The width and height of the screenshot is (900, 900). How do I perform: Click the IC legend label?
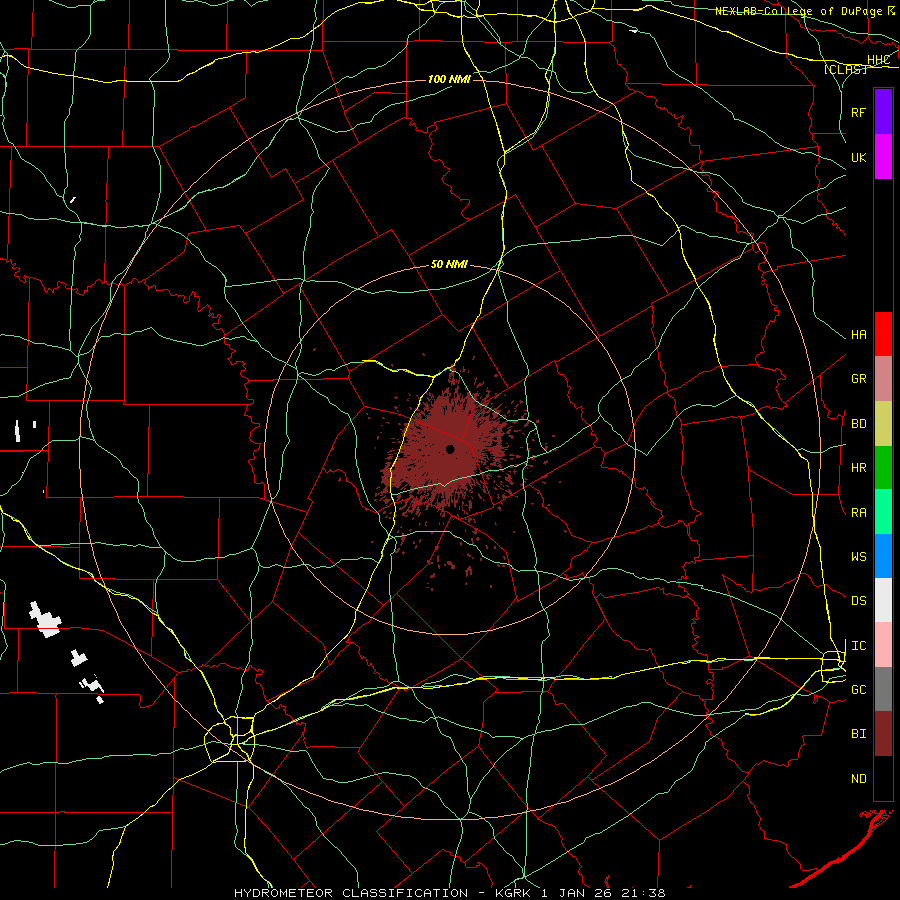pos(859,646)
